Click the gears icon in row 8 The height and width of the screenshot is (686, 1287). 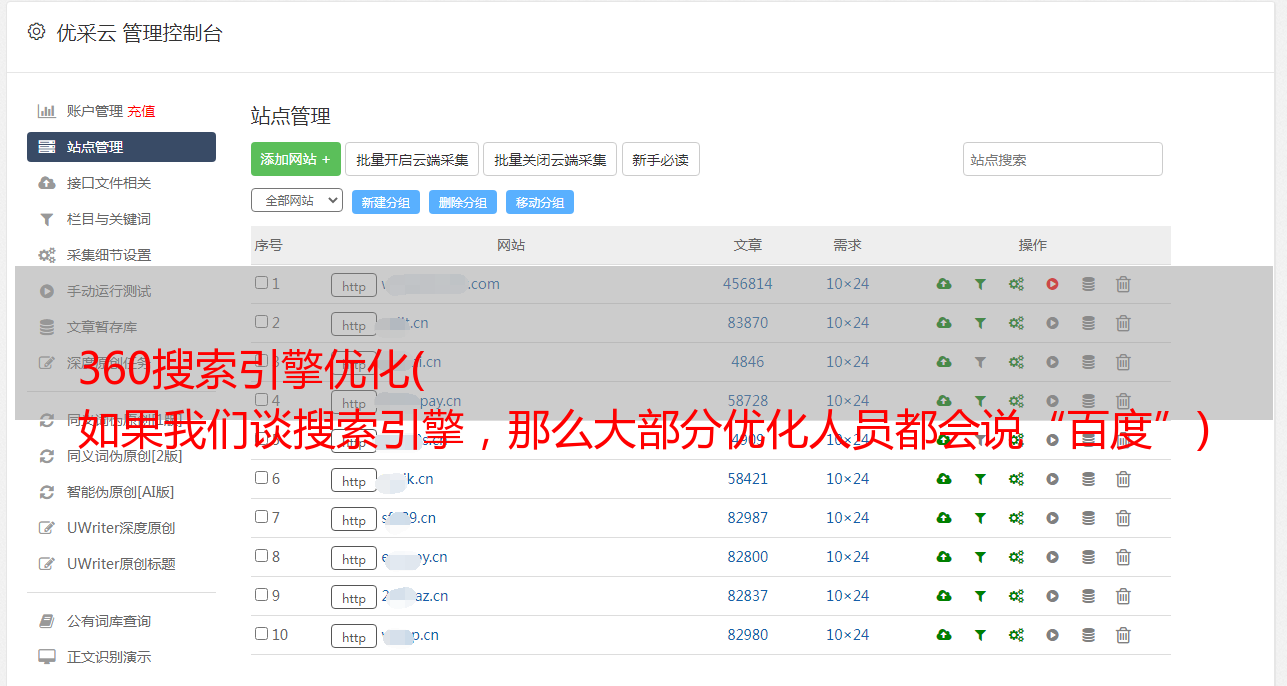[x=1016, y=557]
